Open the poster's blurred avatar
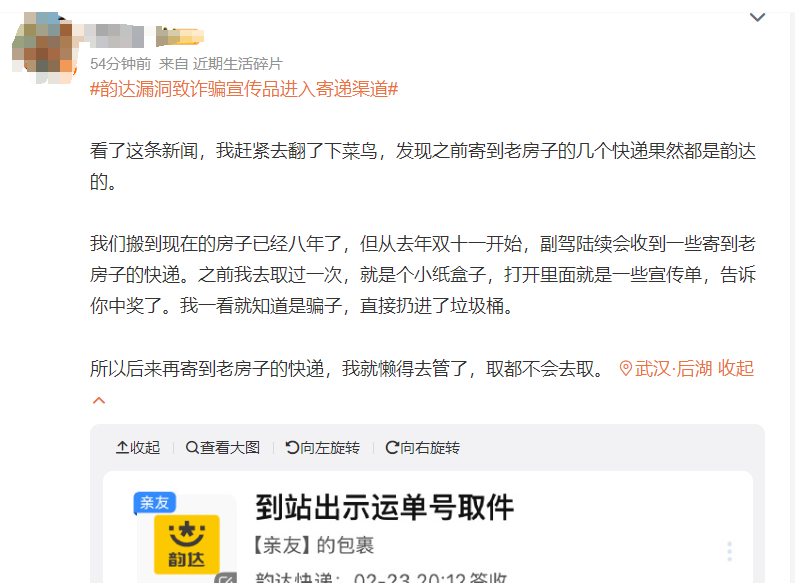 [x=43, y=48]
